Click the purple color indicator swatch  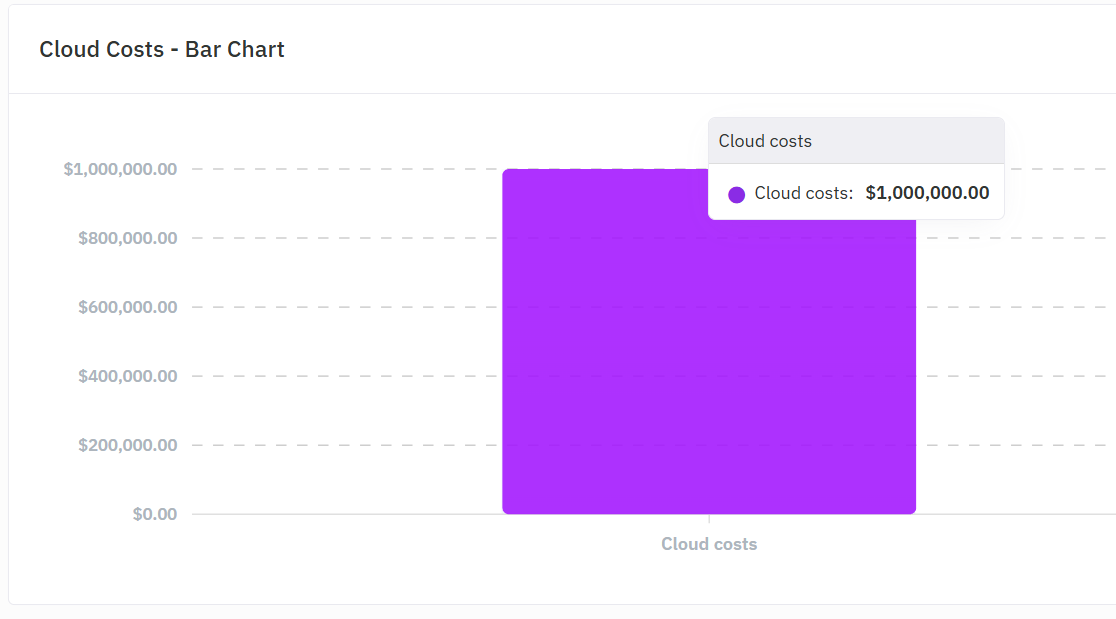point(737,193)
